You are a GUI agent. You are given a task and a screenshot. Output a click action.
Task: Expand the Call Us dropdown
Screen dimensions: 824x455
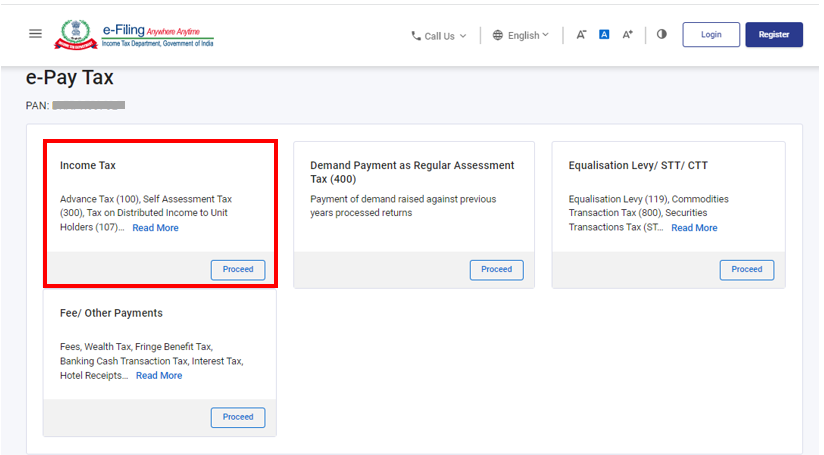(461, 36)
